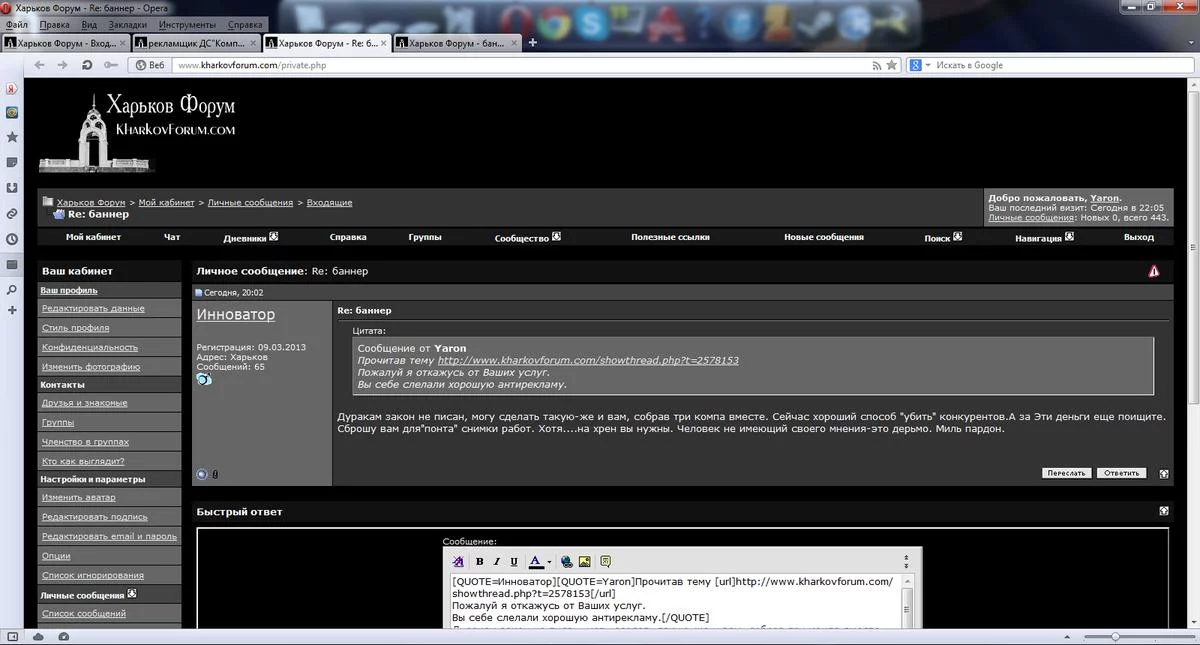Open Редактировать данные in sidebar

coord(93,309)
